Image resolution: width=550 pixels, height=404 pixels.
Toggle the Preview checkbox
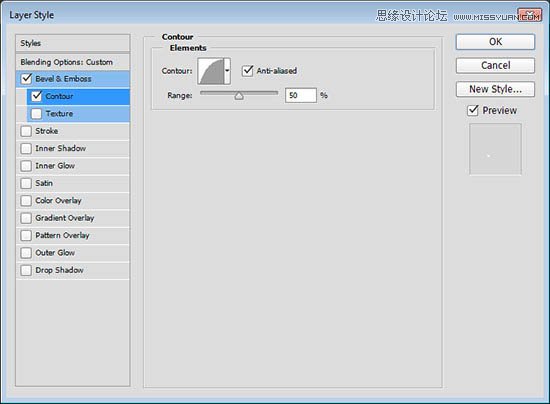tap(473, 110)
